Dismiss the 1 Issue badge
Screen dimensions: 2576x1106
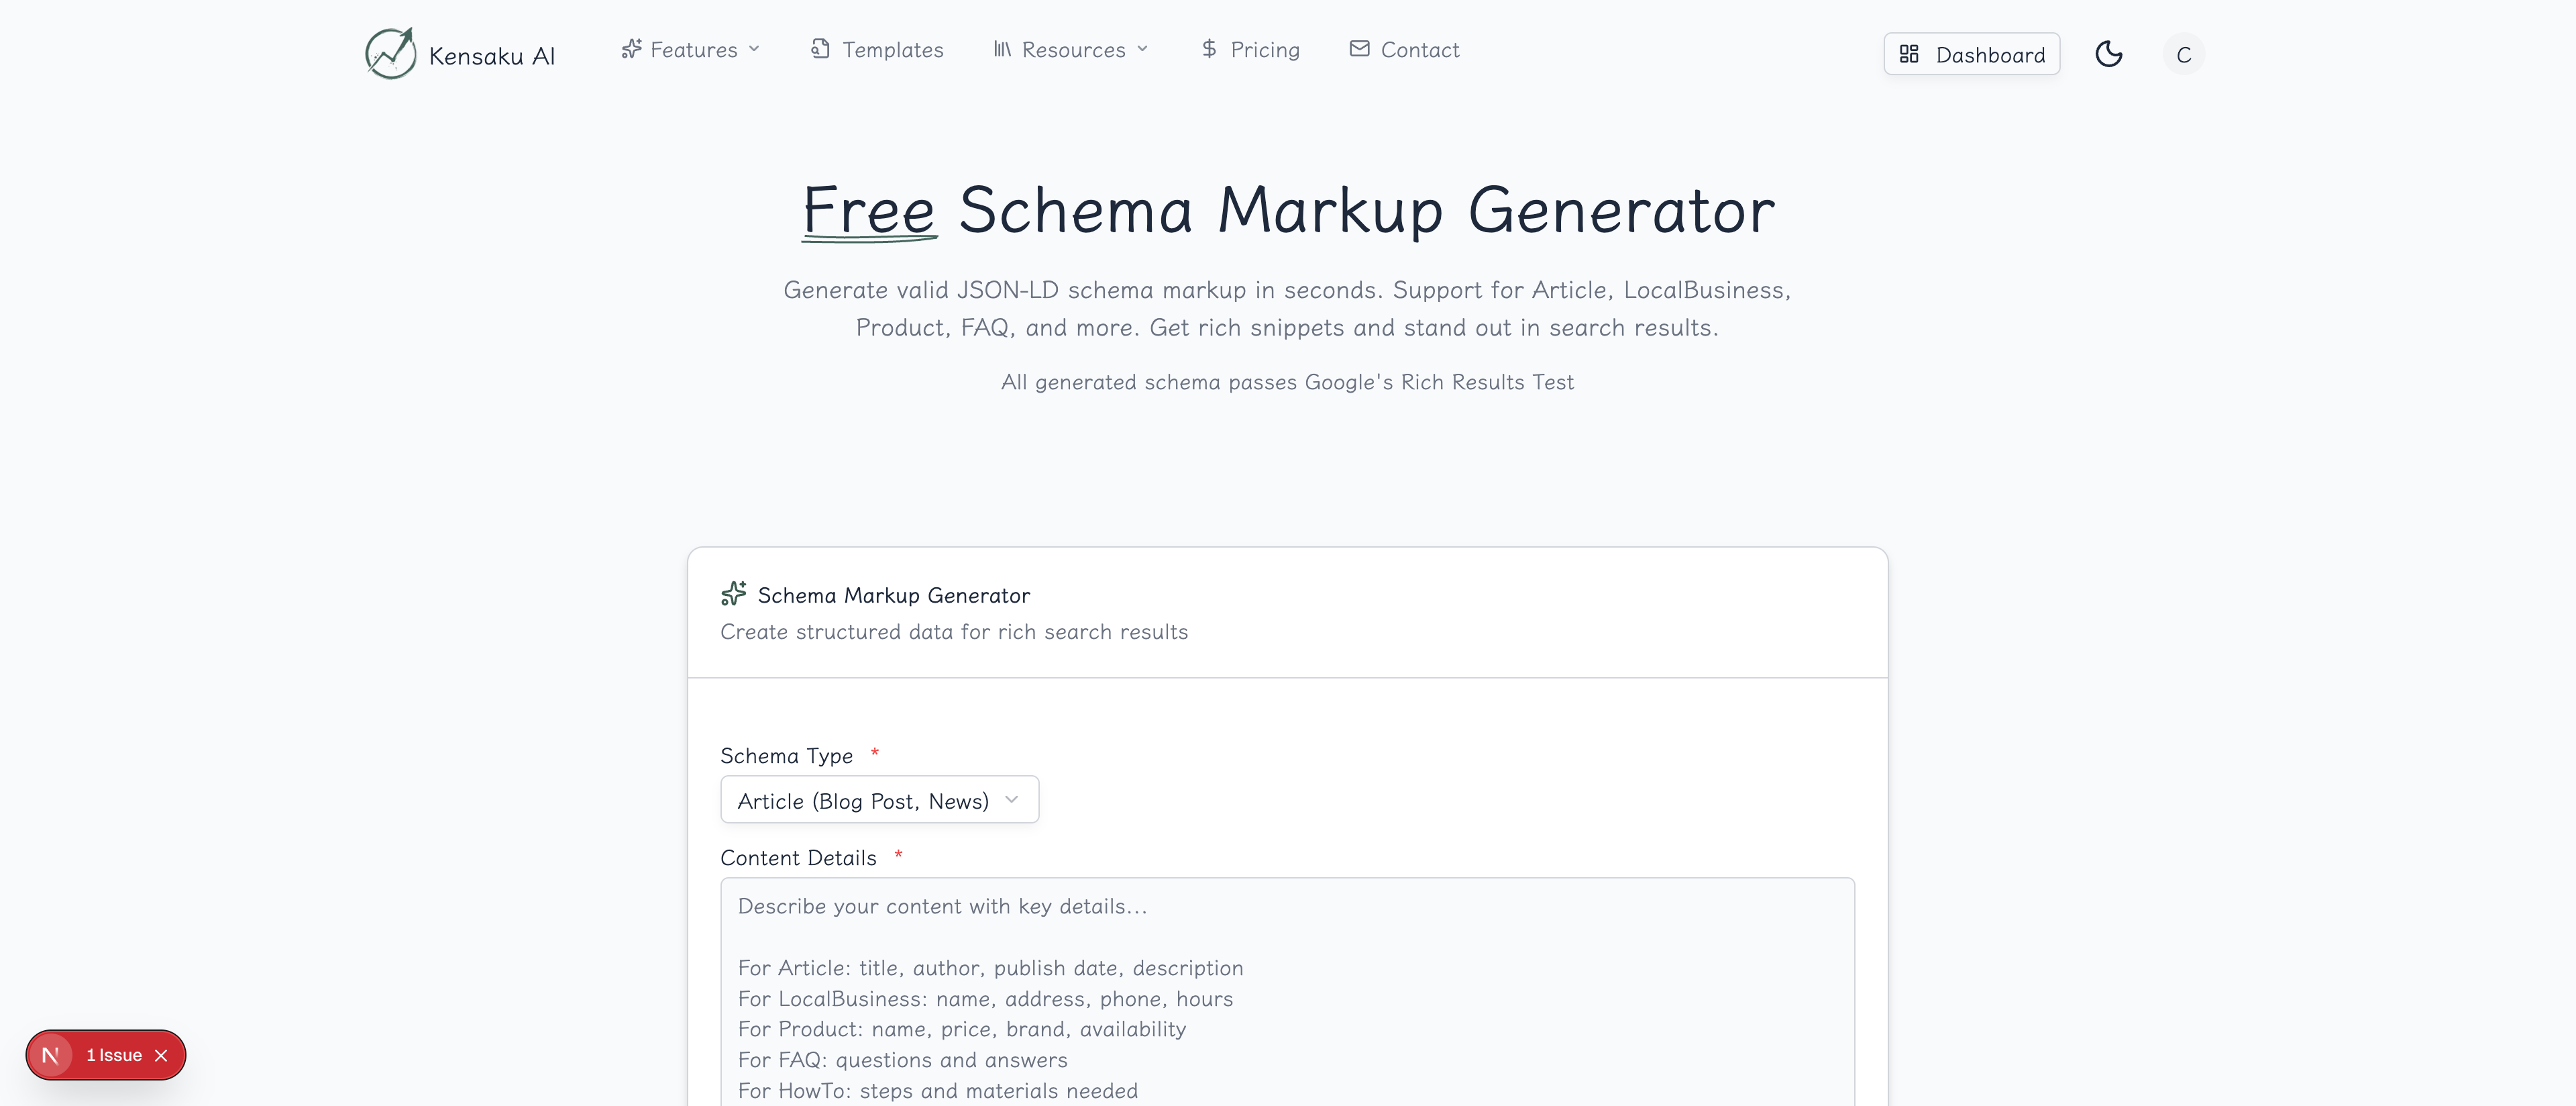pyautogui.click(x=161, y=1055)
